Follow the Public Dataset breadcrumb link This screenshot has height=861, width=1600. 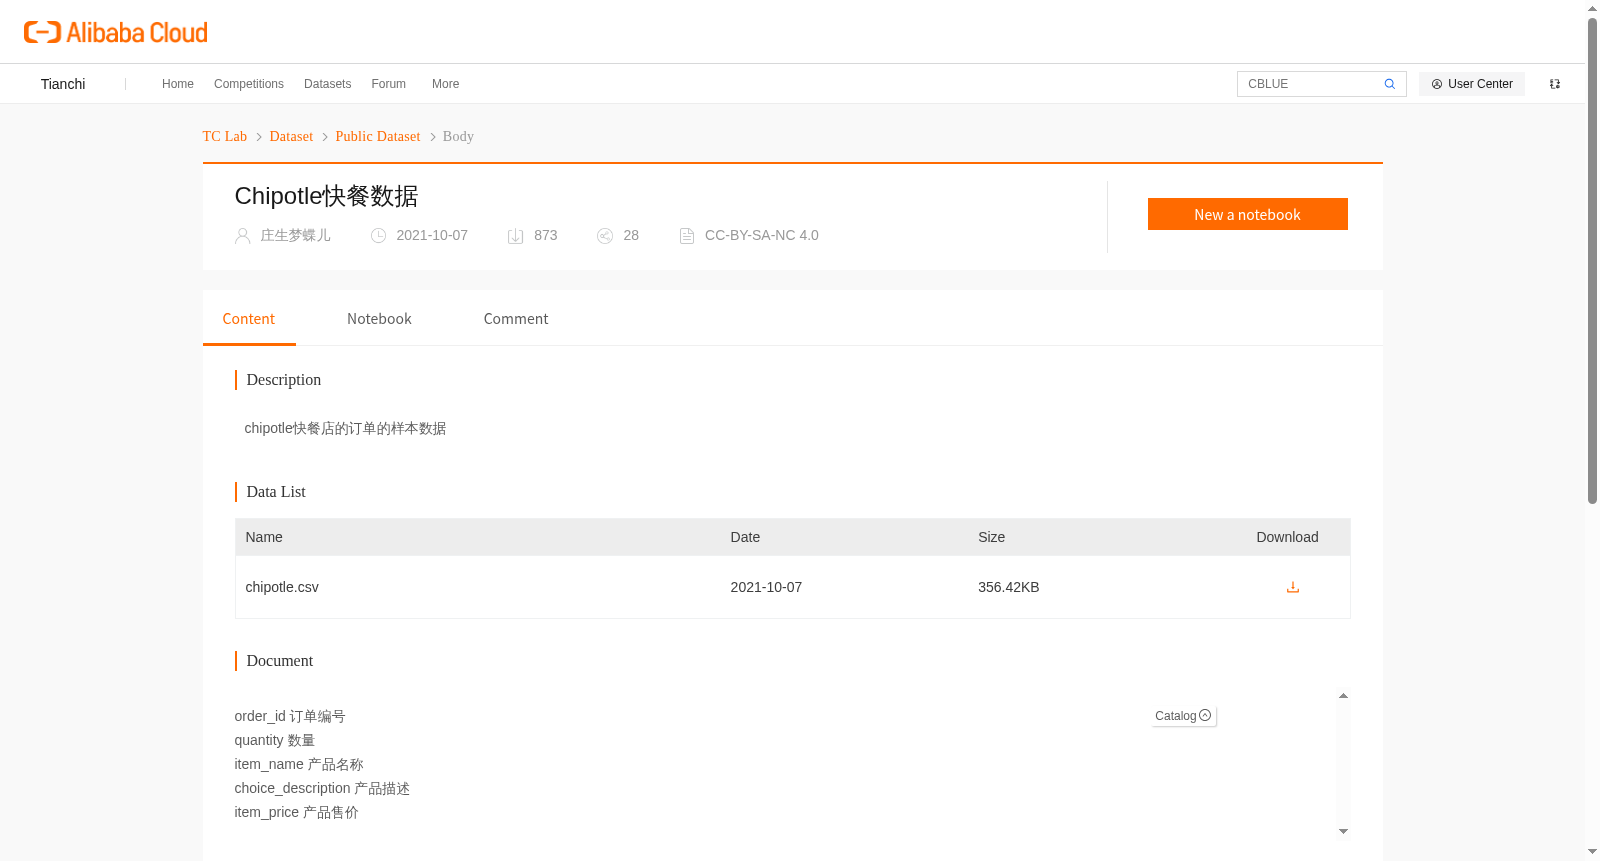378,136
